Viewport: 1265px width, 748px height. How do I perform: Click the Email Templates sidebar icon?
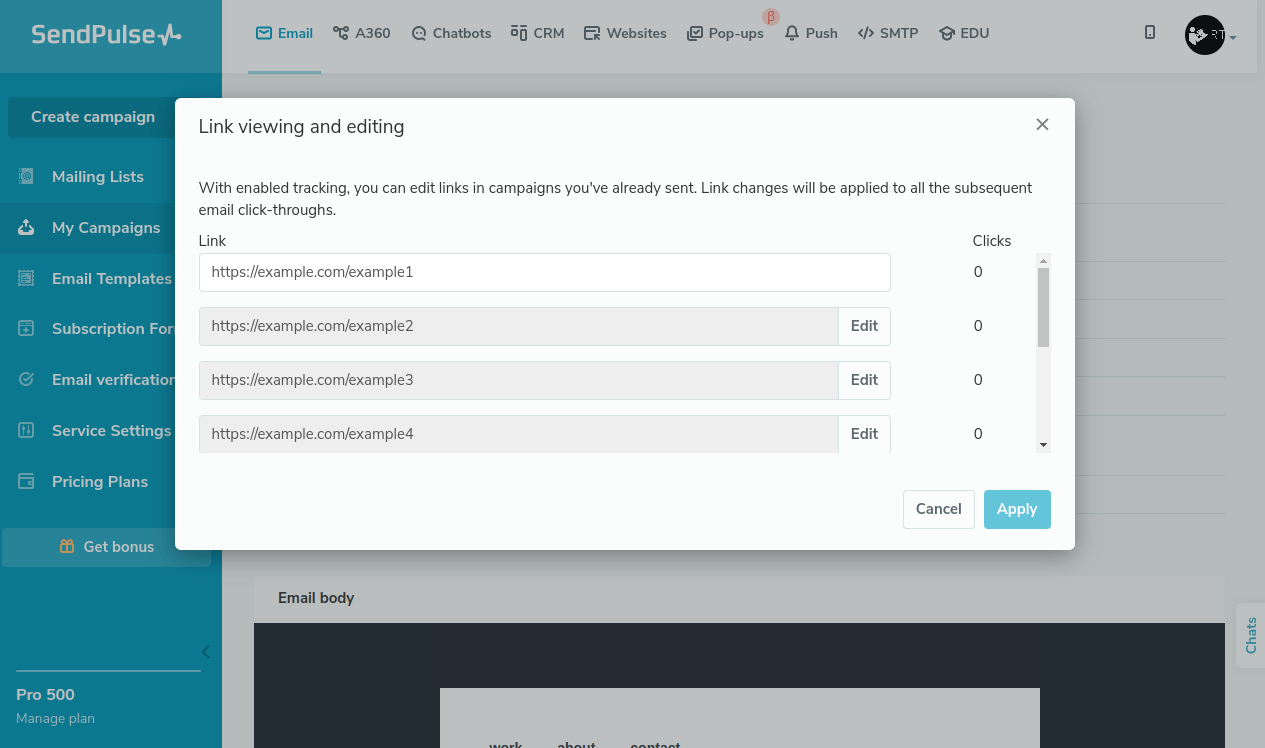click(x=27, y=279)
